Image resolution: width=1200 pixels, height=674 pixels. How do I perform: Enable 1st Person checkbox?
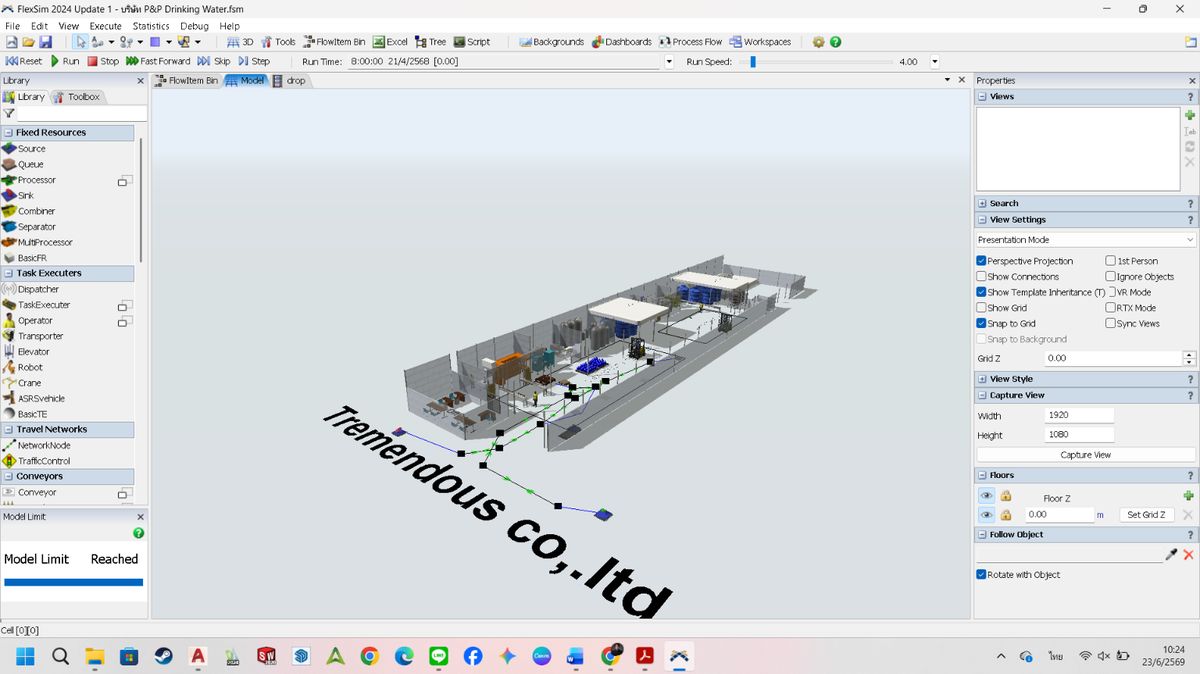pos(1110,261)
